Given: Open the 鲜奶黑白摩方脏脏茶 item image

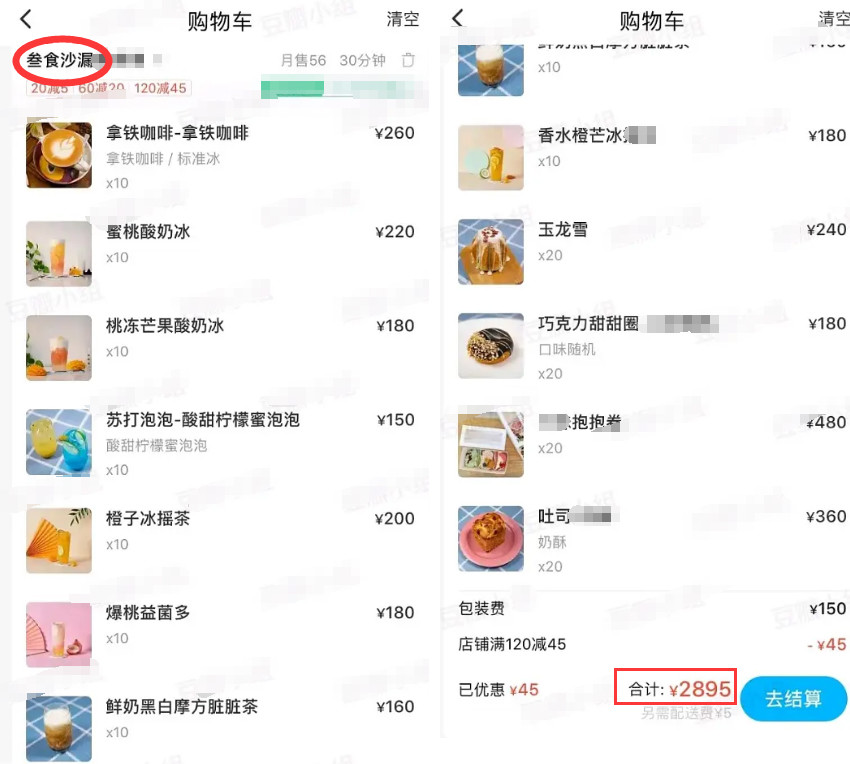Looking at the screenshot, I should pos(59,729).
